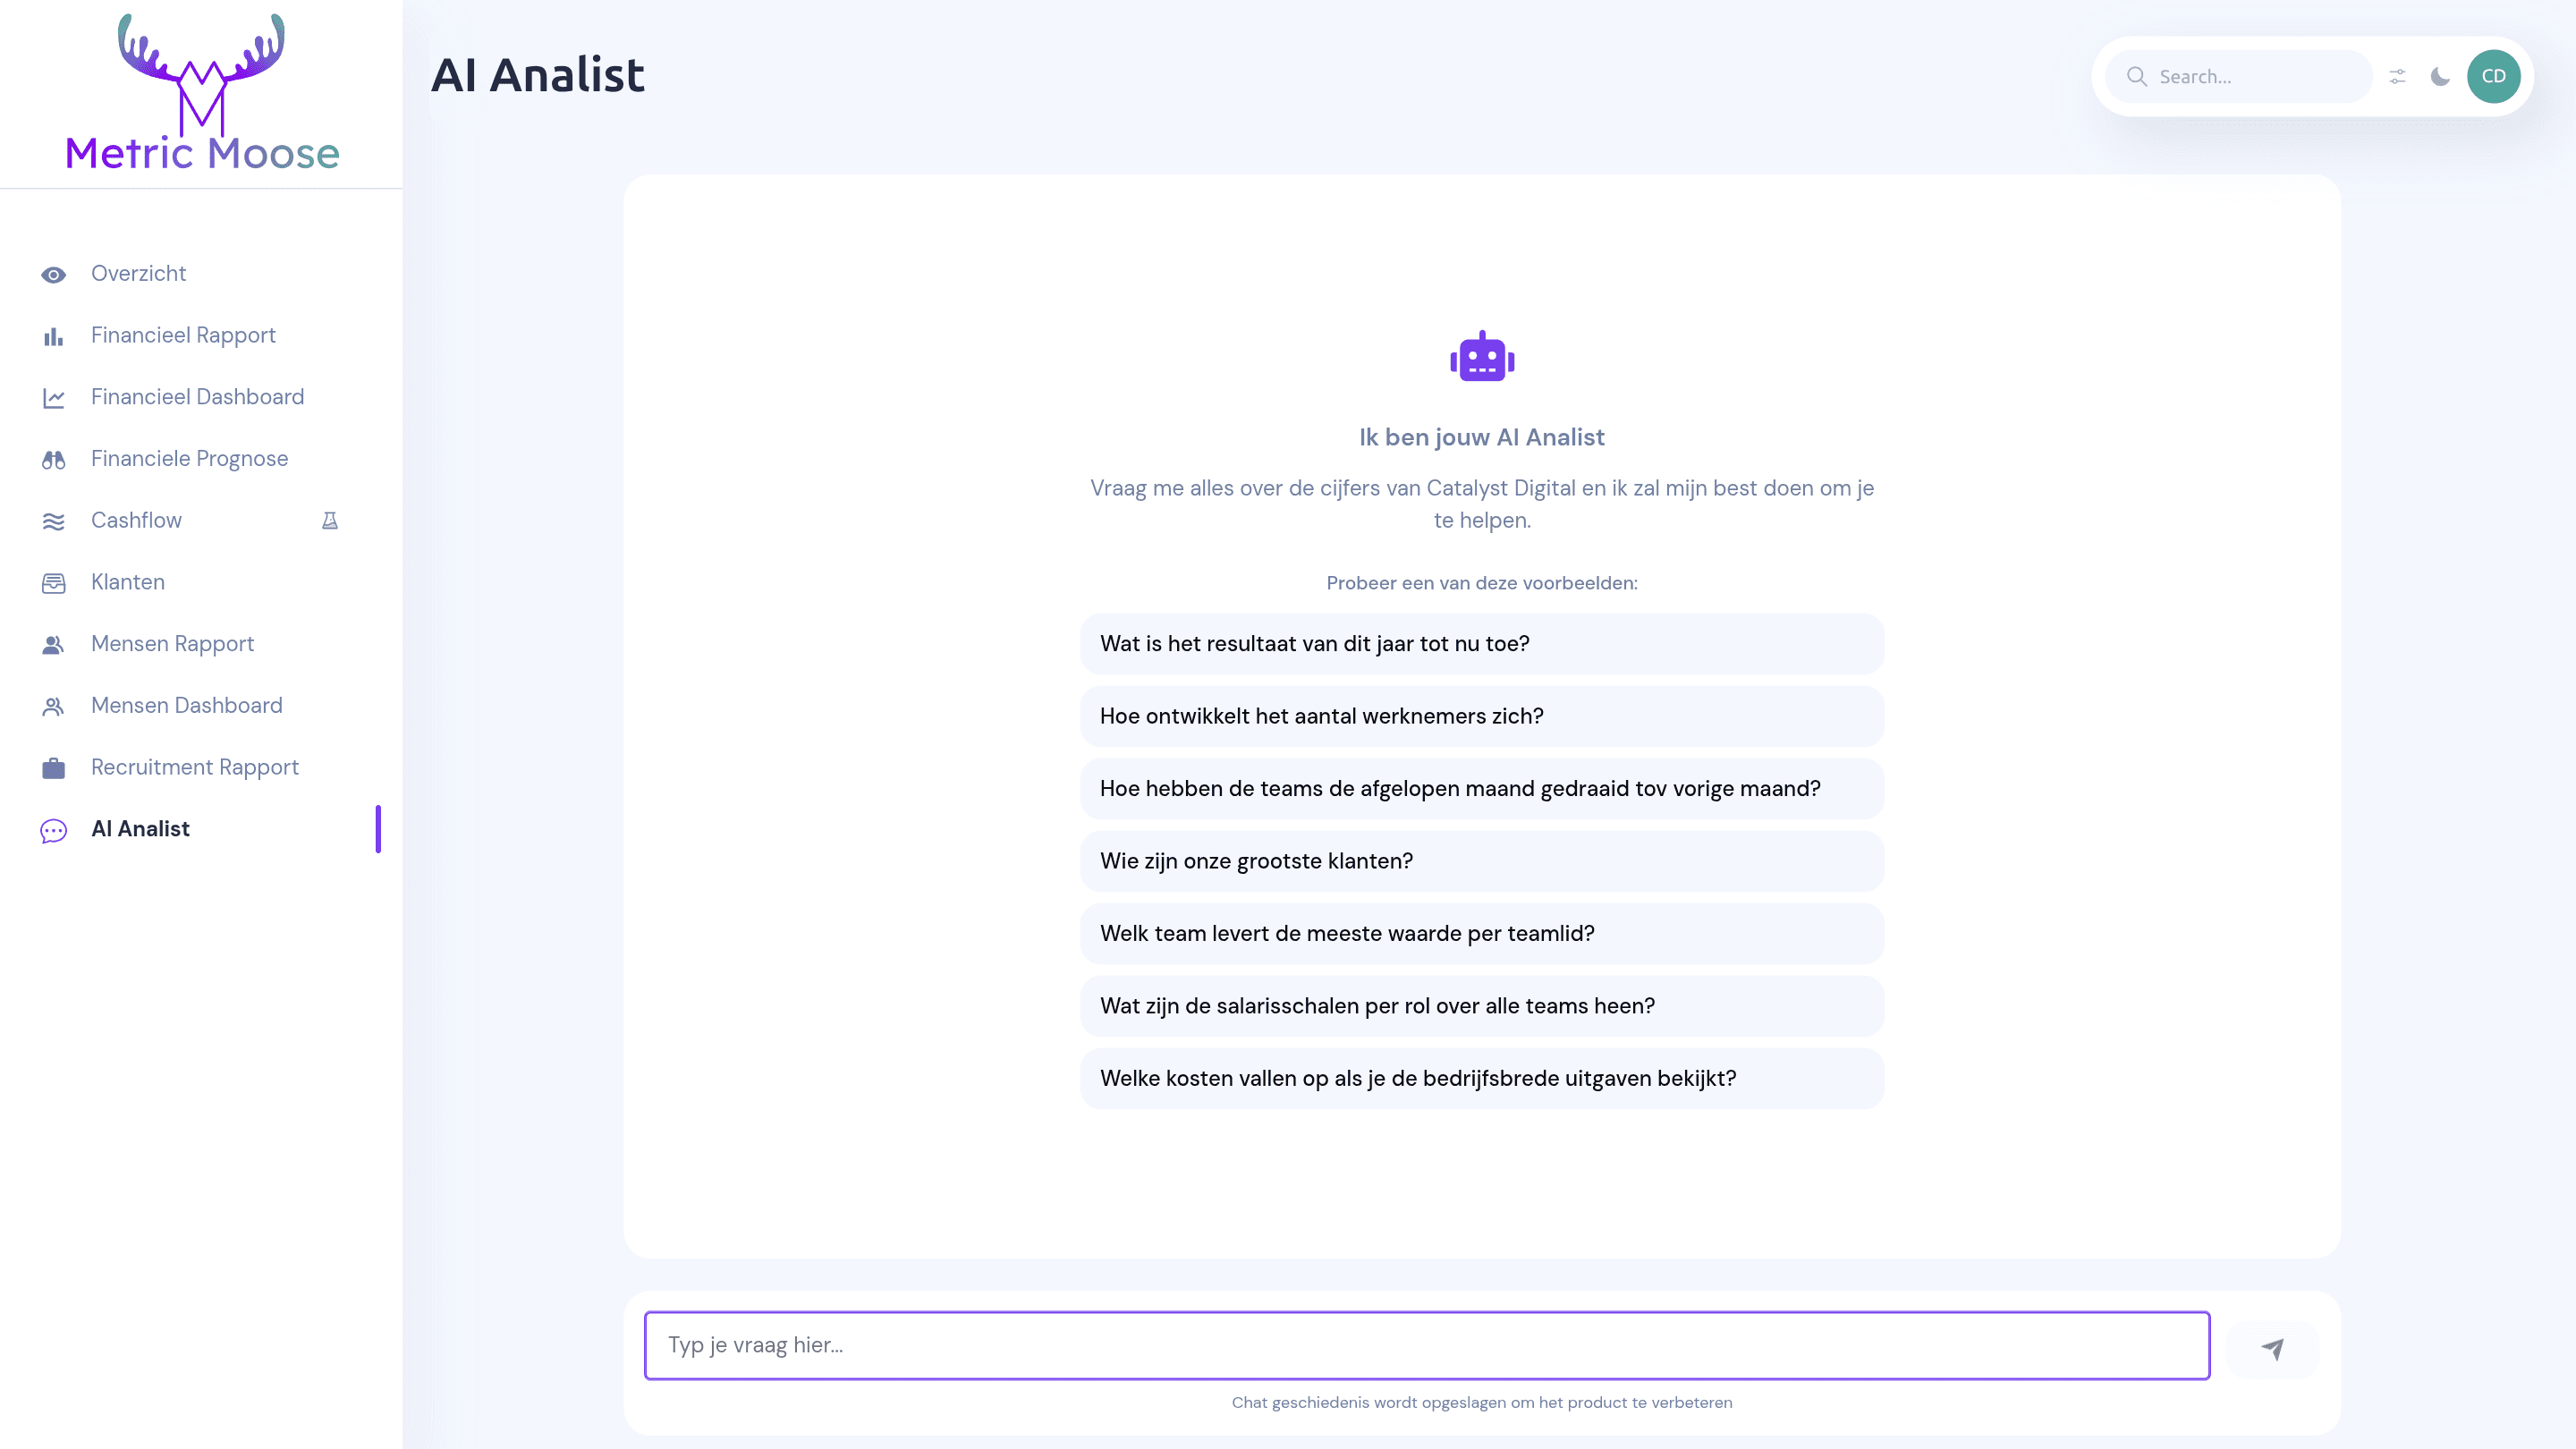Select 'Hoe ontwikkelt het aantal werknemers zich?'
This screenshot has width=2576, height=1449.
click(x=1482, y=716)
